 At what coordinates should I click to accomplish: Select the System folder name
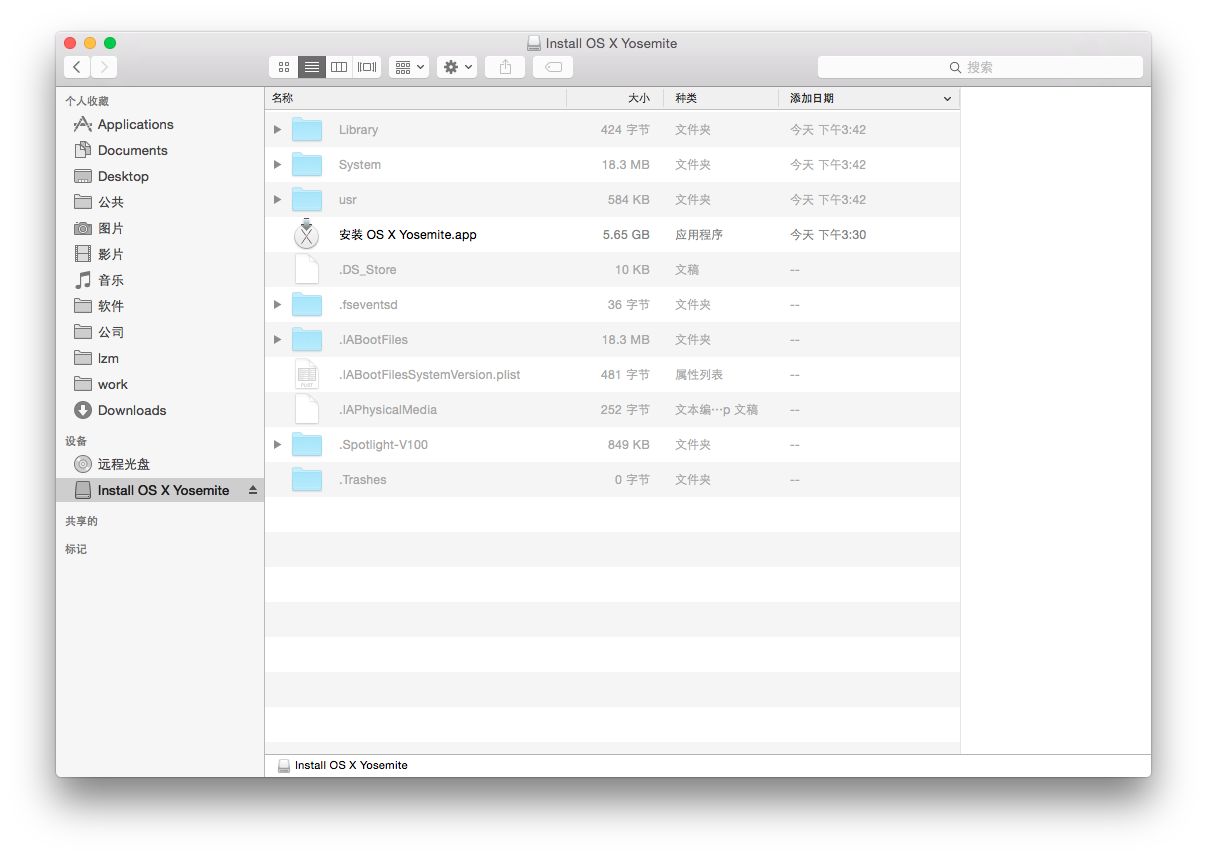pyautogui.click(x=359, y=165)
